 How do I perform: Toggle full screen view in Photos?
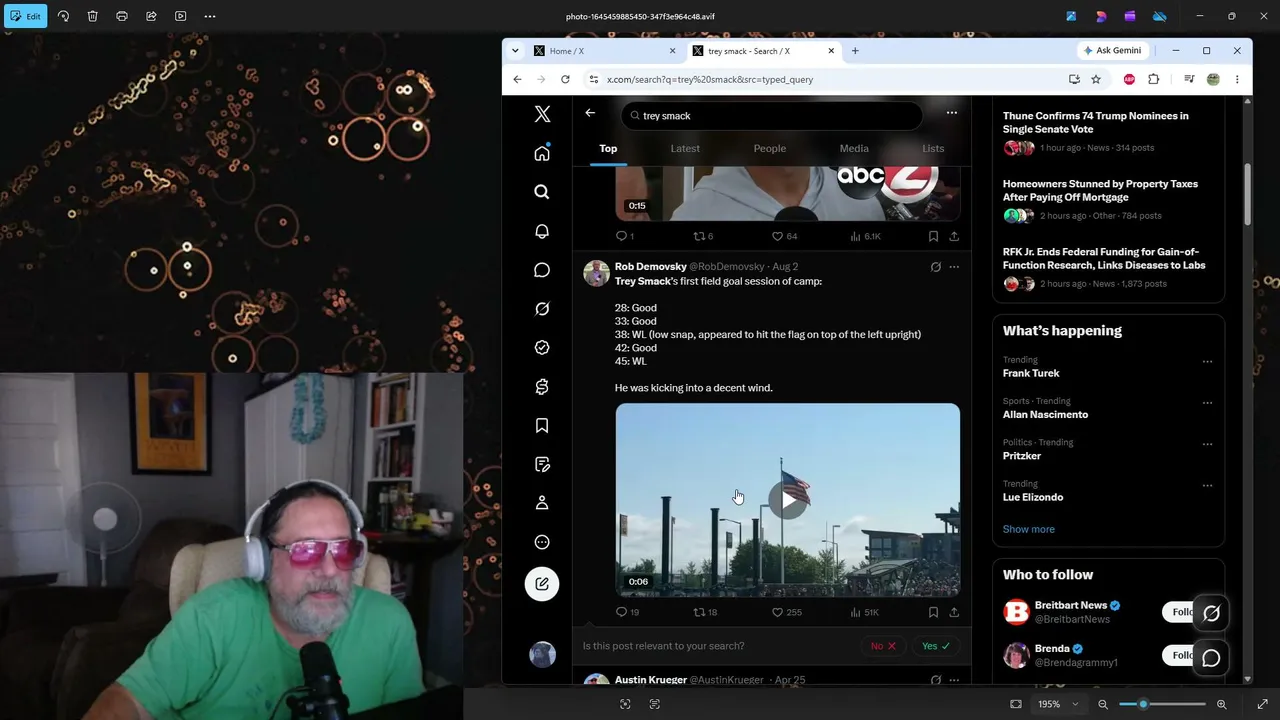pyautogui.click(x=1262, y=704)
